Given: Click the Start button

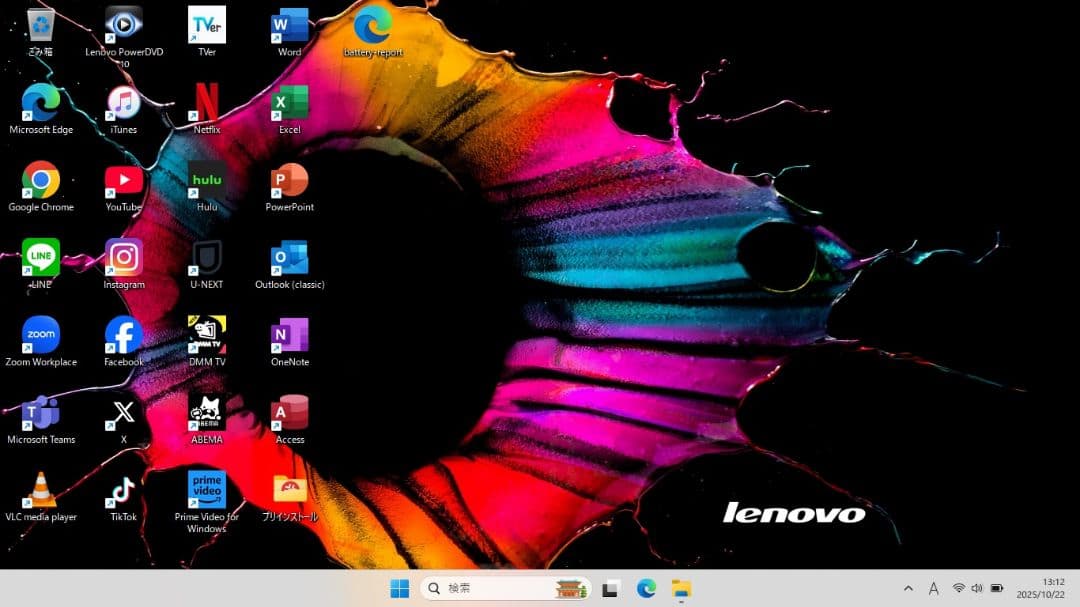Looking at the screenshot, I should click(x=399, y=589).
